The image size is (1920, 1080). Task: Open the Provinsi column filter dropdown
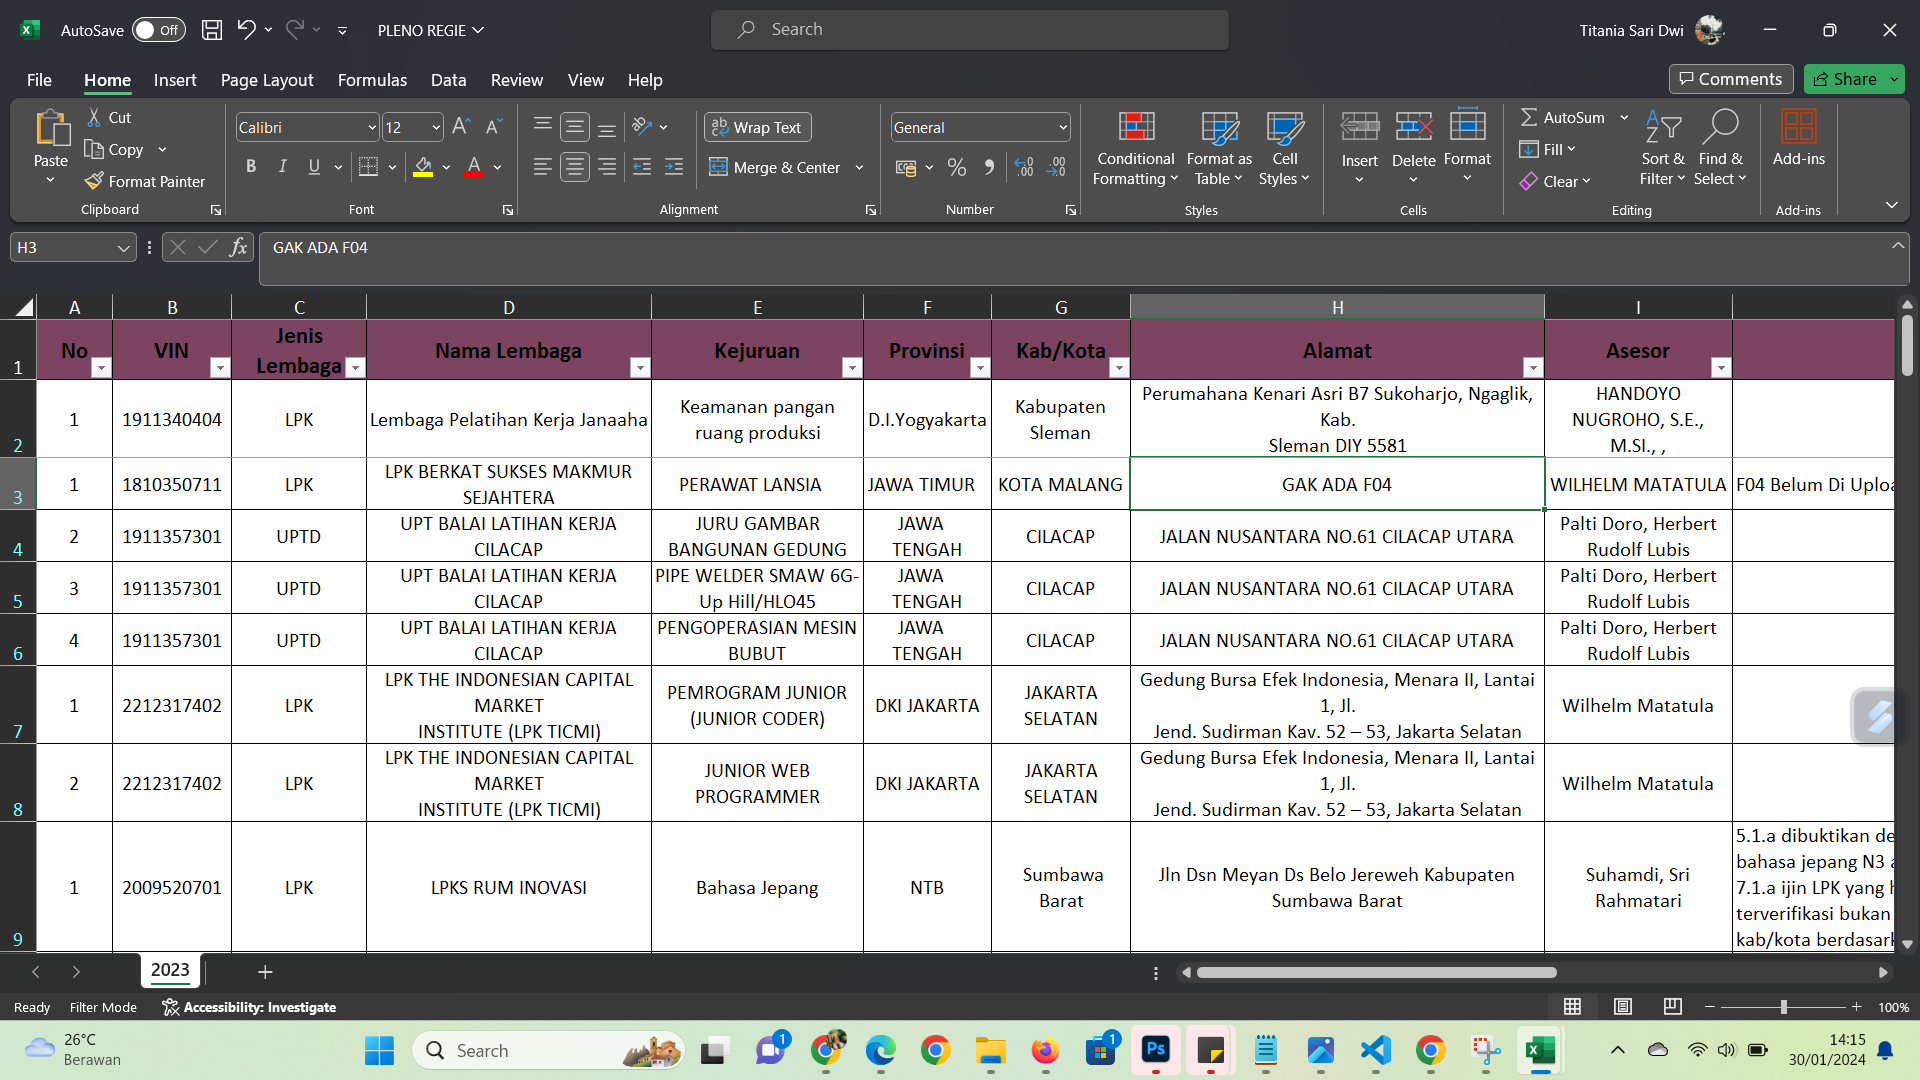(x=980, y=368)
